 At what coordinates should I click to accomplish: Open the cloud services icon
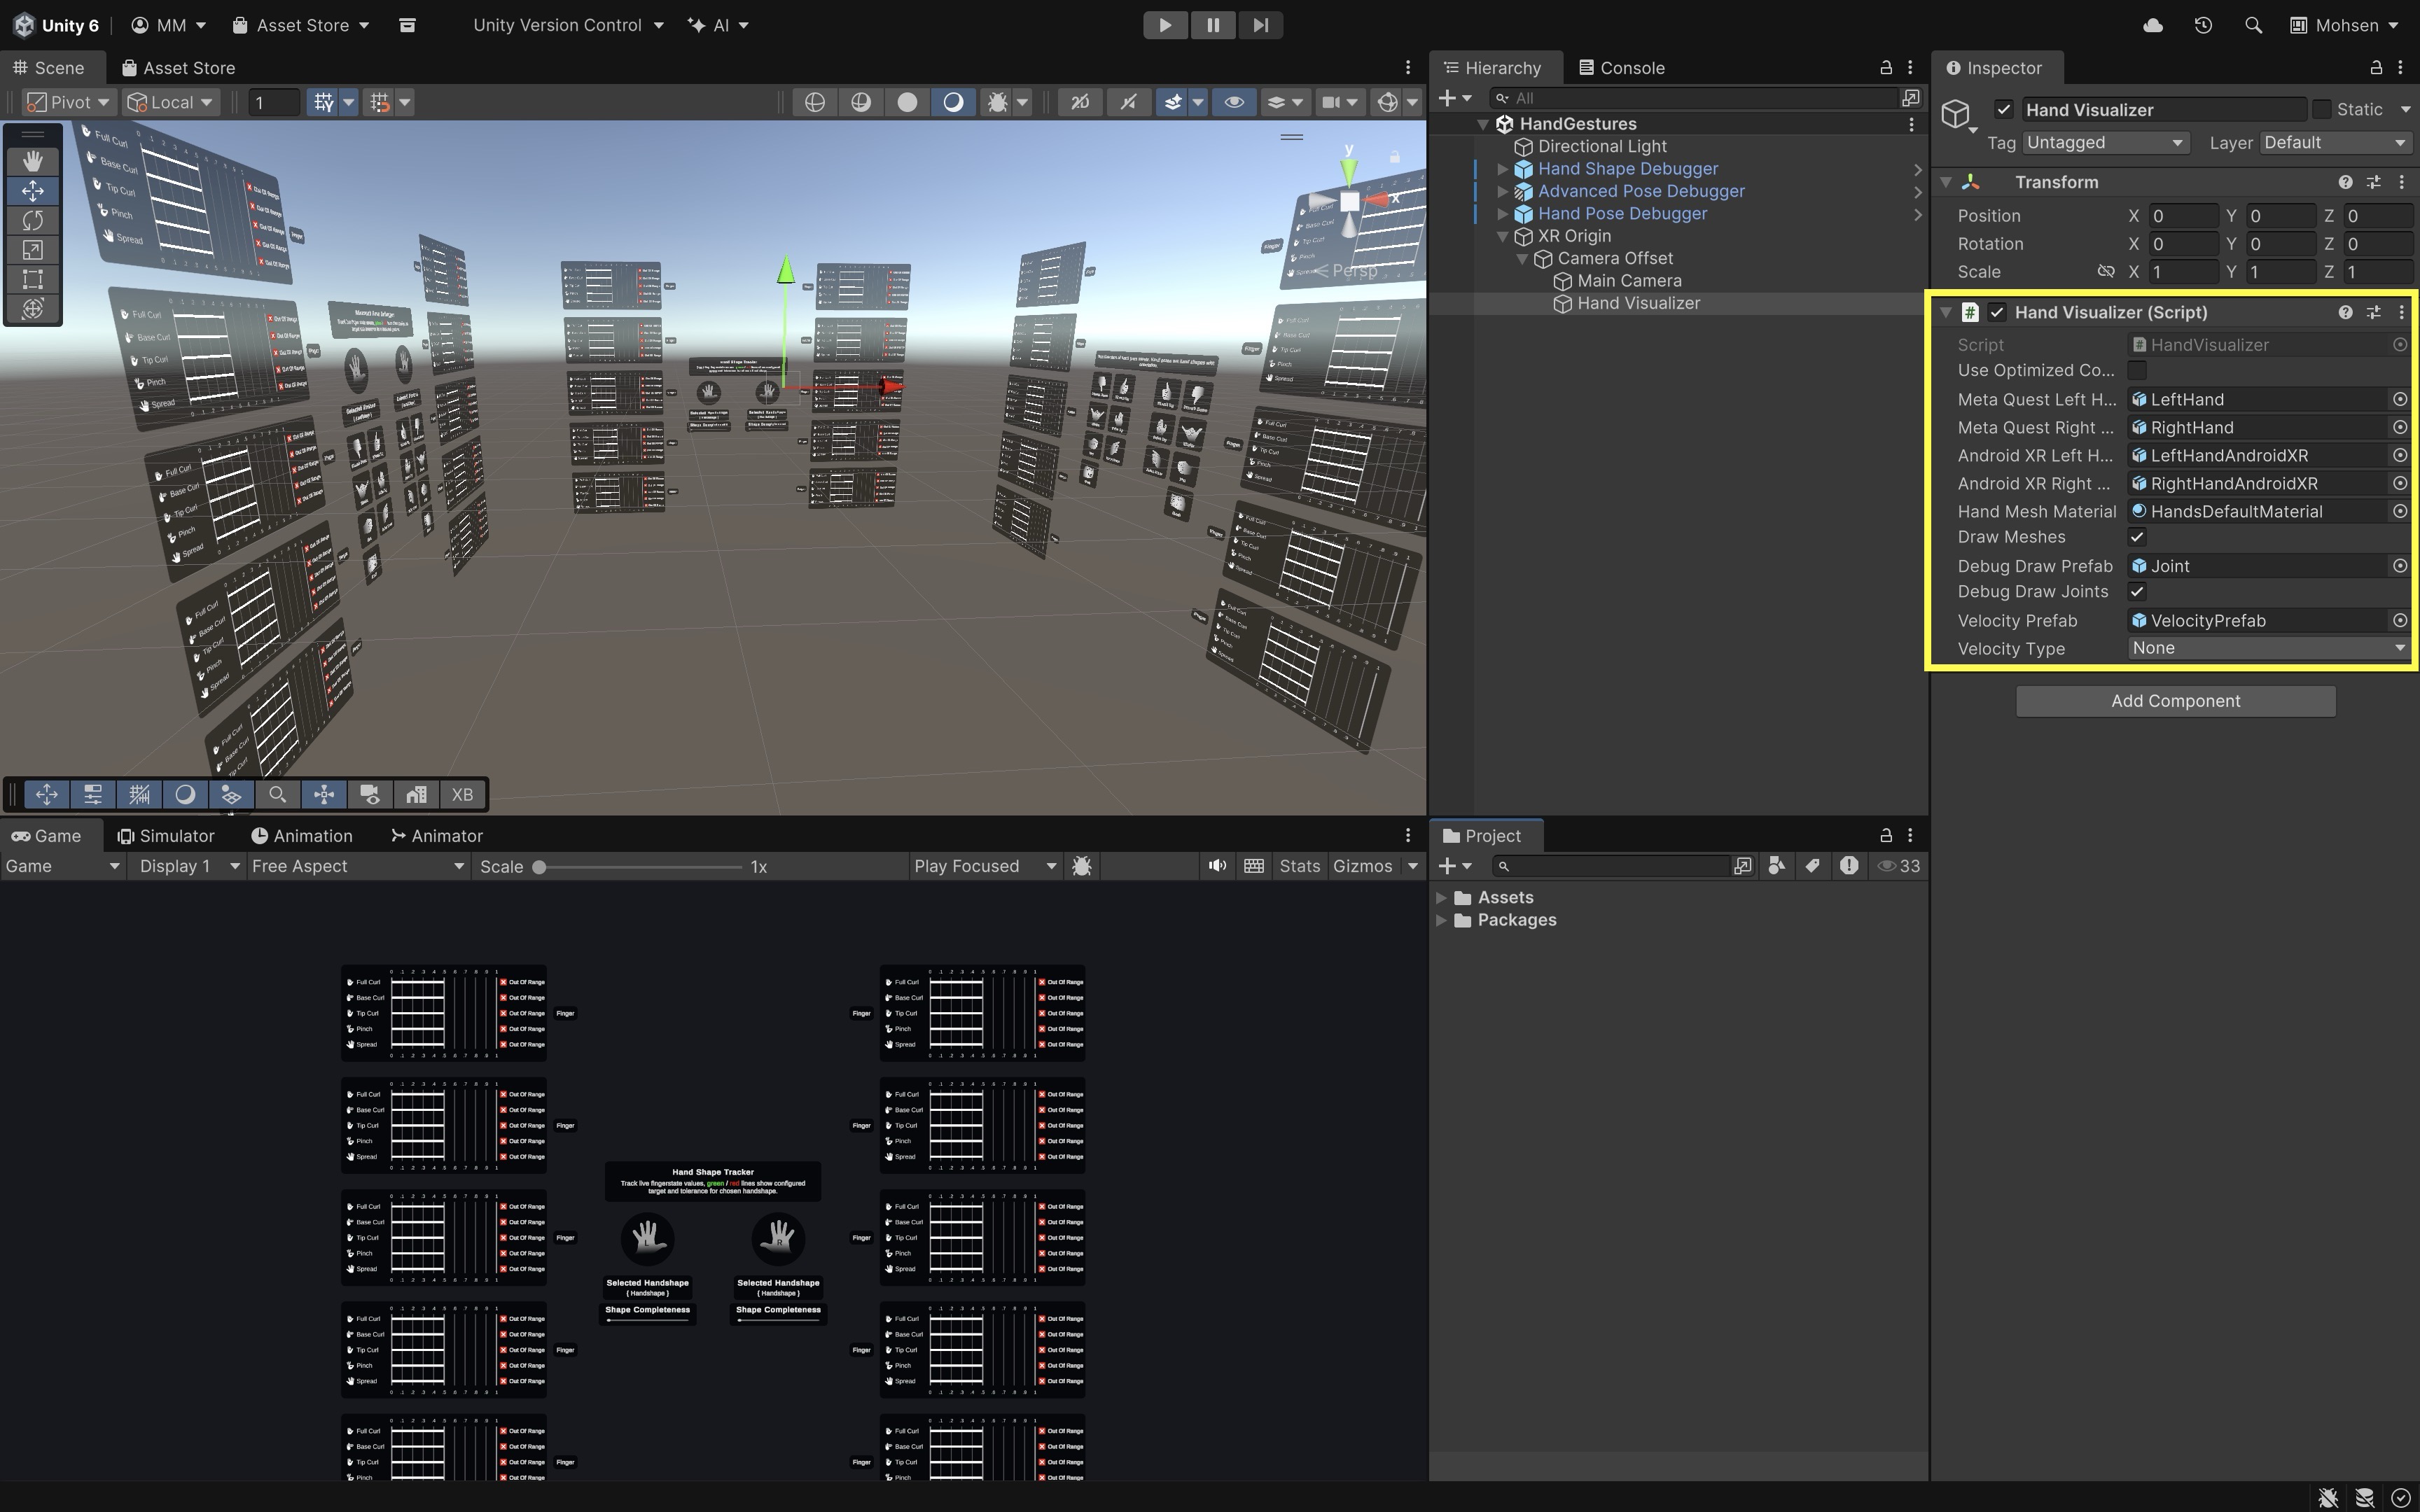[2153, 25]
